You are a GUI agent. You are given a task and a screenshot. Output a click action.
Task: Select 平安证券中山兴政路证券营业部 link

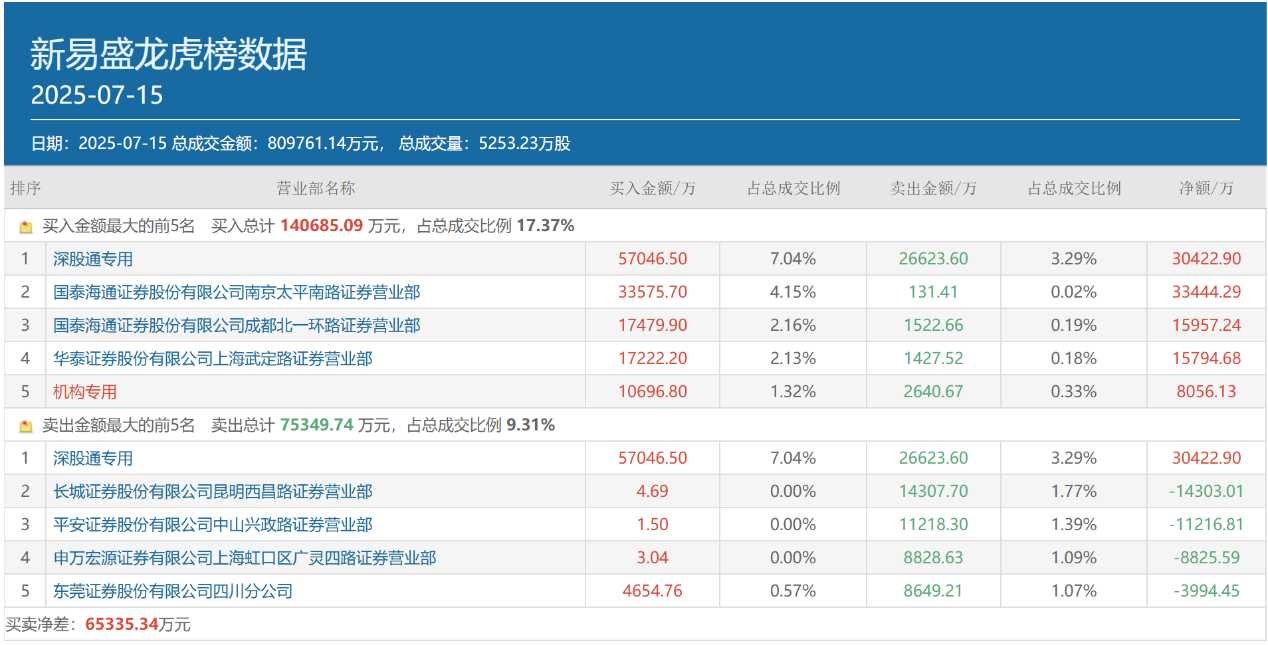click(212, 524)
